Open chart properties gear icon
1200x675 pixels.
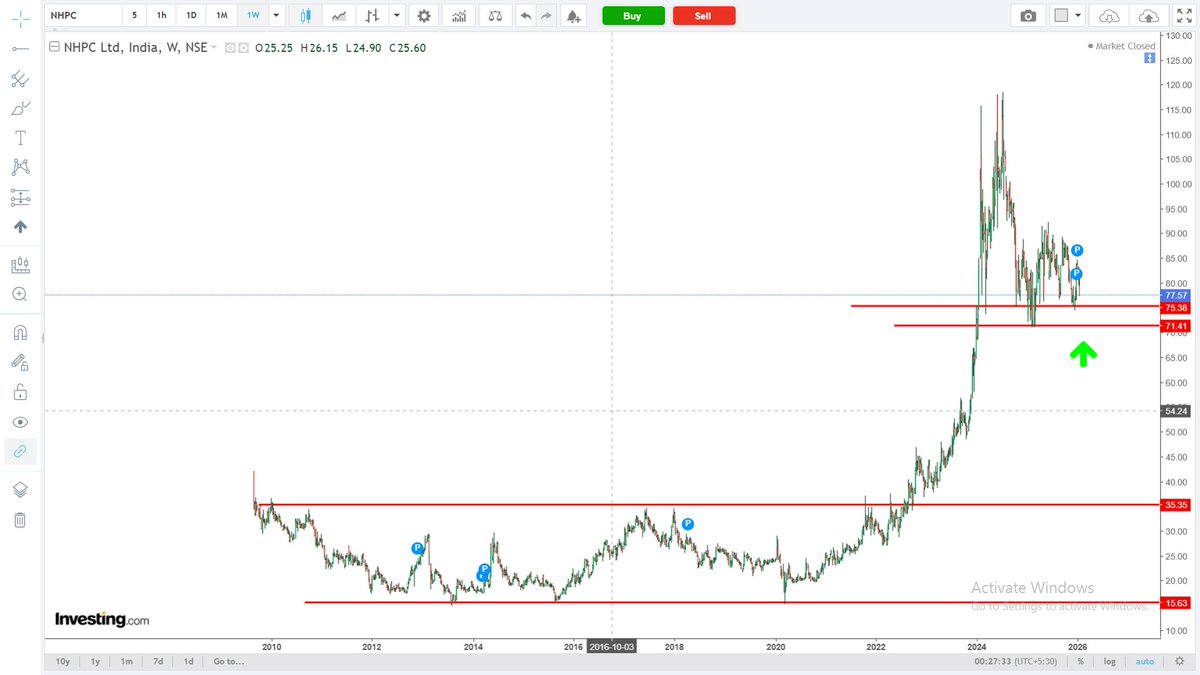coord(425,16)
